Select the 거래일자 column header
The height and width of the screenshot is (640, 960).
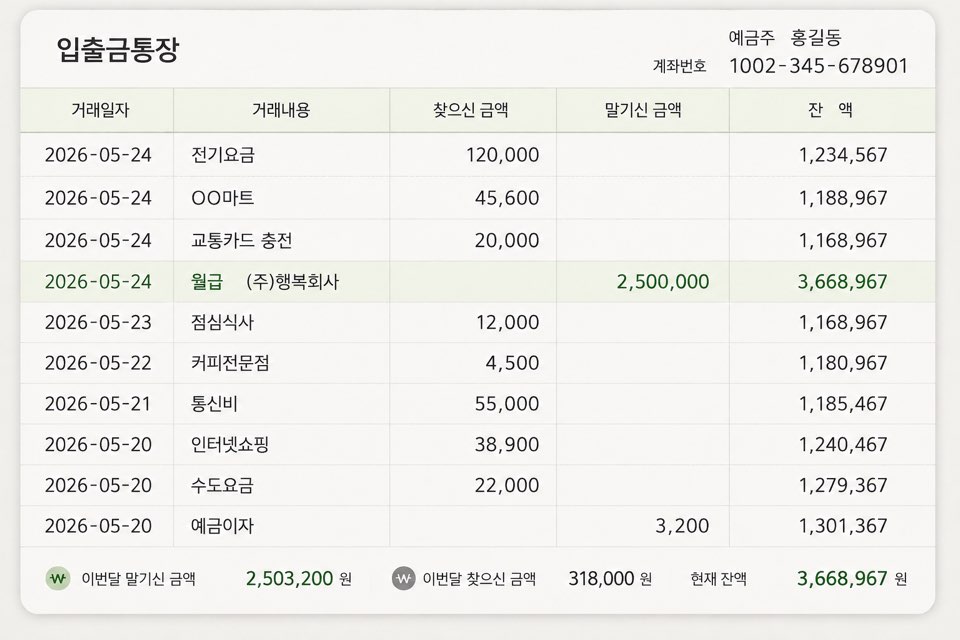click(100, 110)
